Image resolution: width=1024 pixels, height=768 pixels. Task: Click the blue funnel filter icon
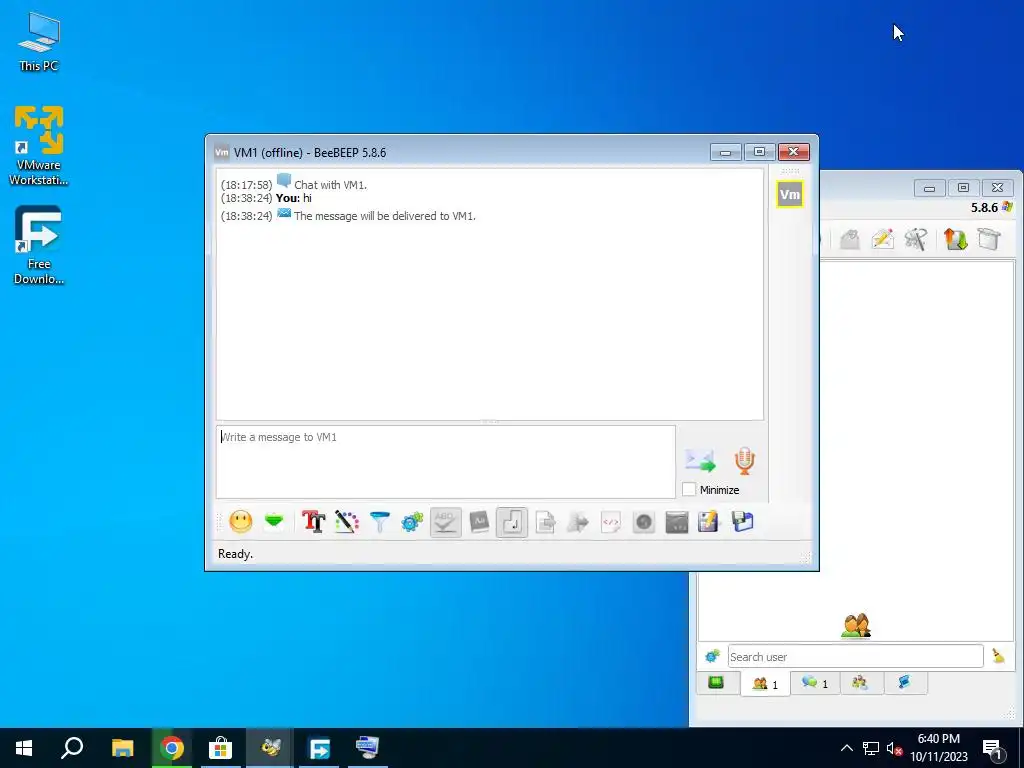click(379, 522)
